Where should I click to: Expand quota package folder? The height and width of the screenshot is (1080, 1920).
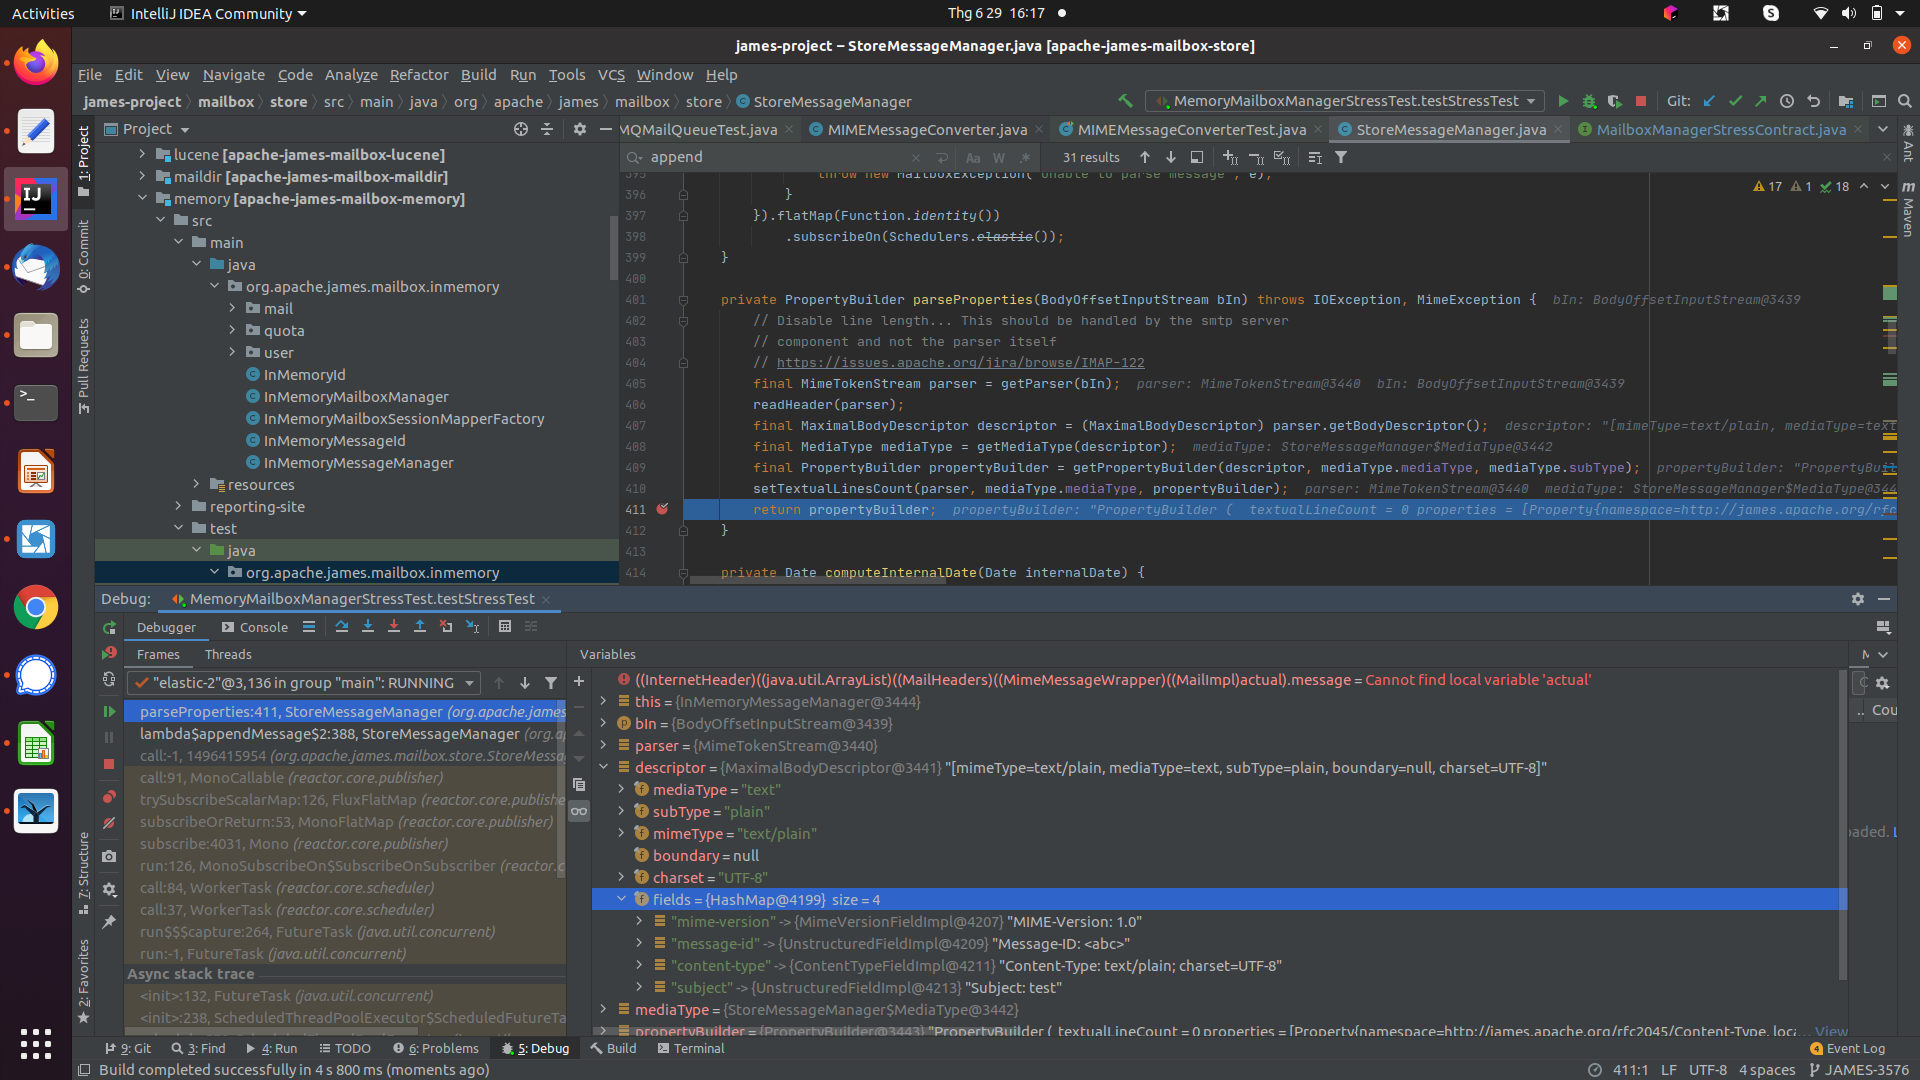[x=232, y=330]
